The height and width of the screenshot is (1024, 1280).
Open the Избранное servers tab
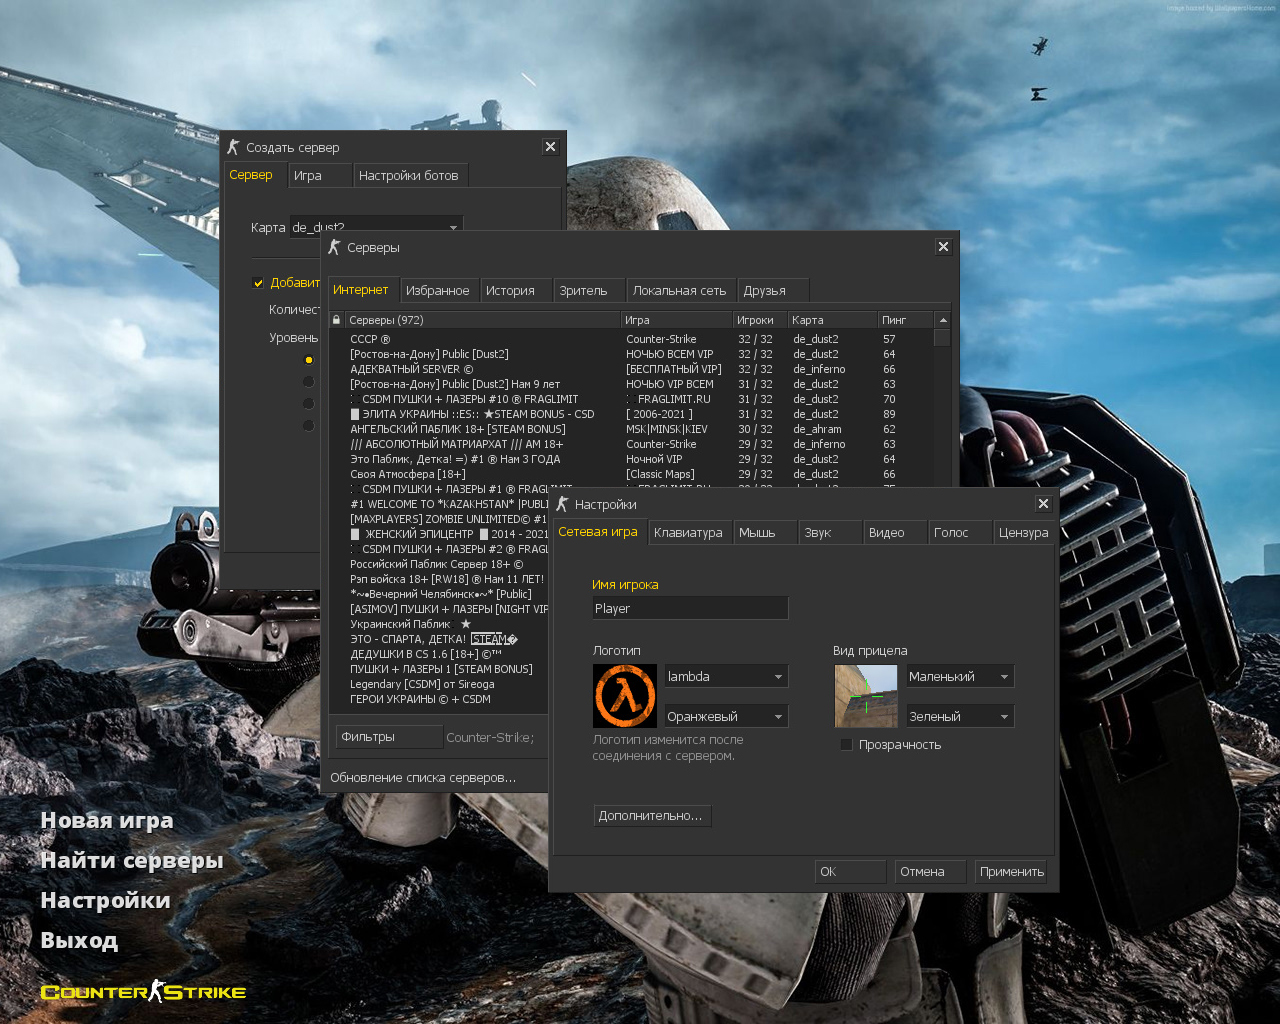click(x=437, y=291)
